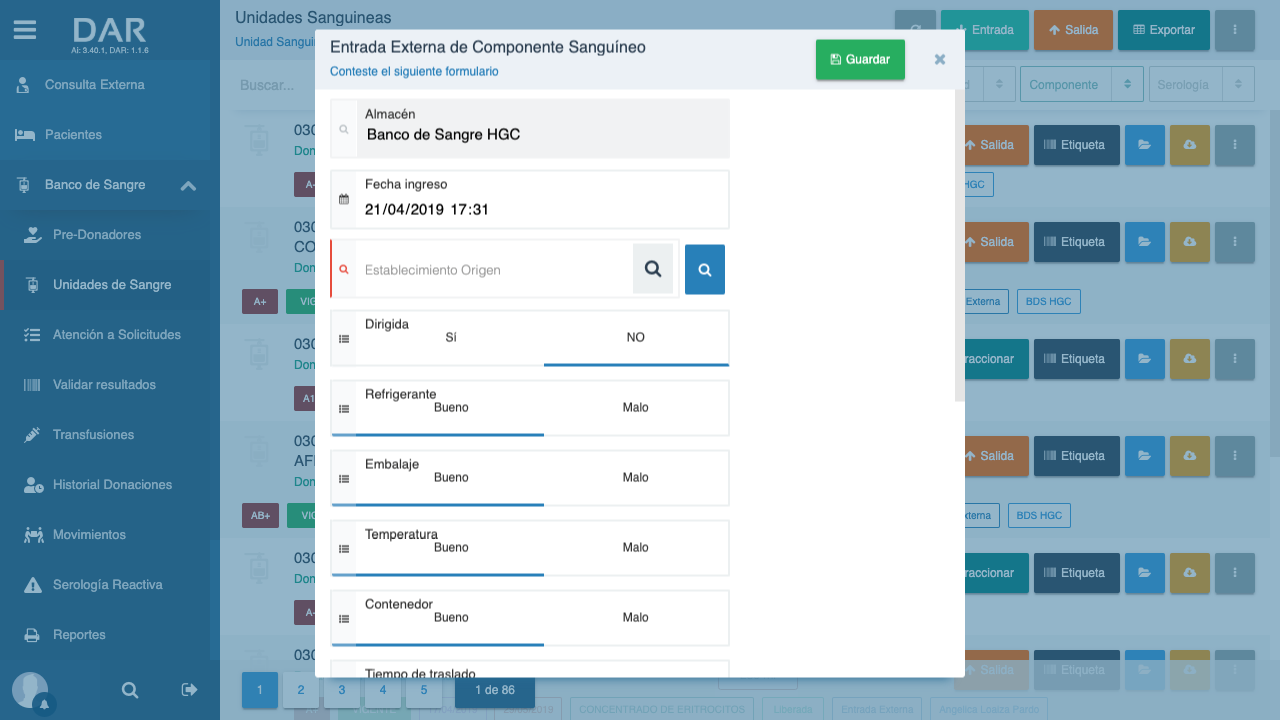The width and height of the screenshot is (1280, 720).
Task: Click the Reportes printer icon
Action: [x=32, y=635]
